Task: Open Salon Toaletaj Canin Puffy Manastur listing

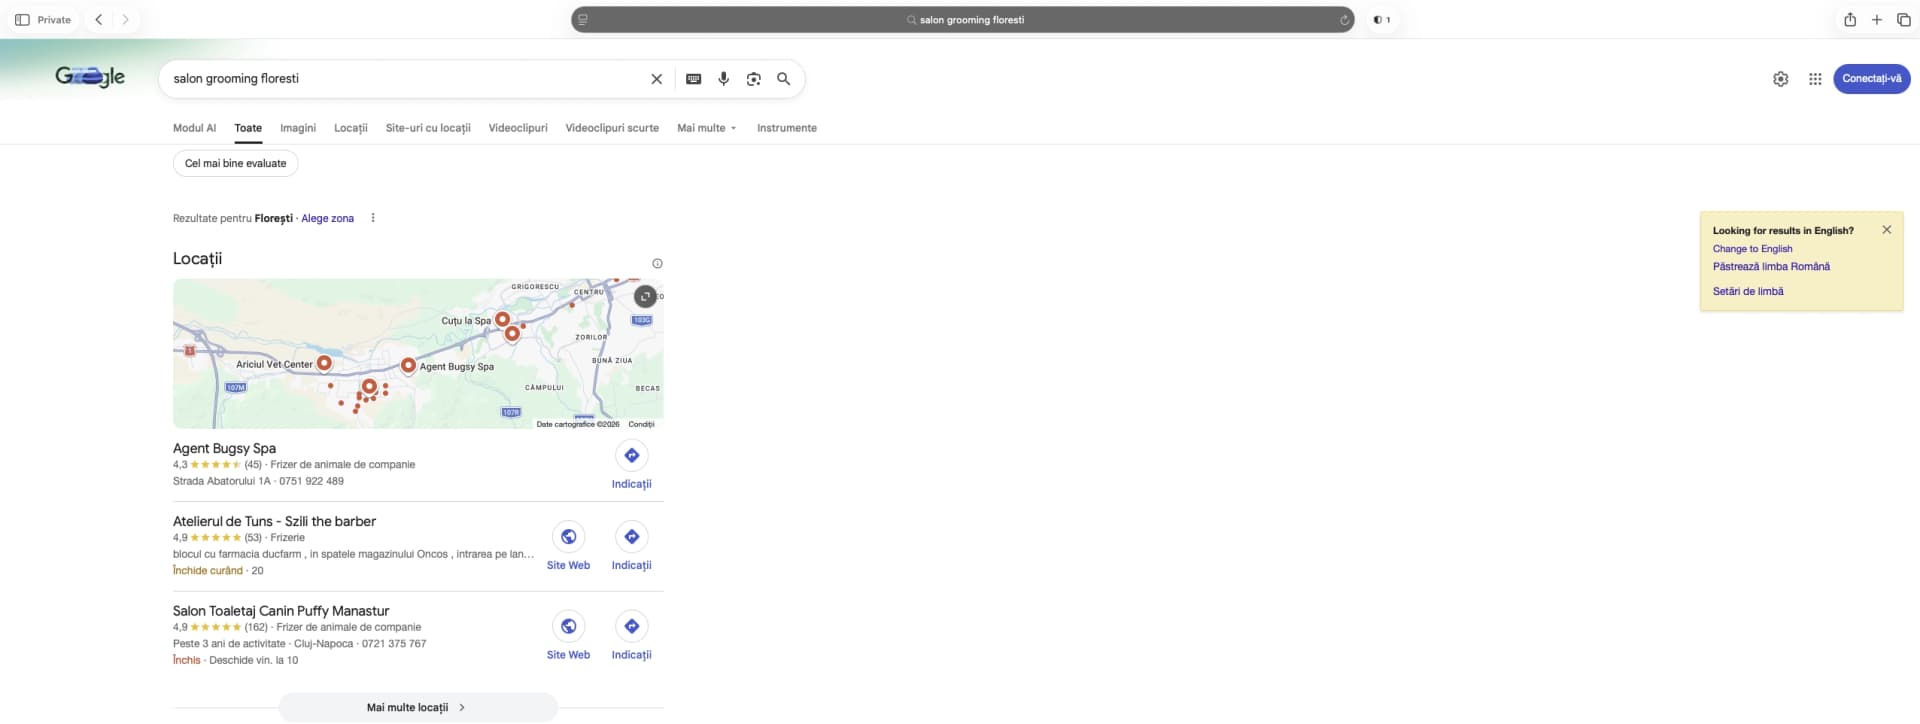Action: click(281, 611)
